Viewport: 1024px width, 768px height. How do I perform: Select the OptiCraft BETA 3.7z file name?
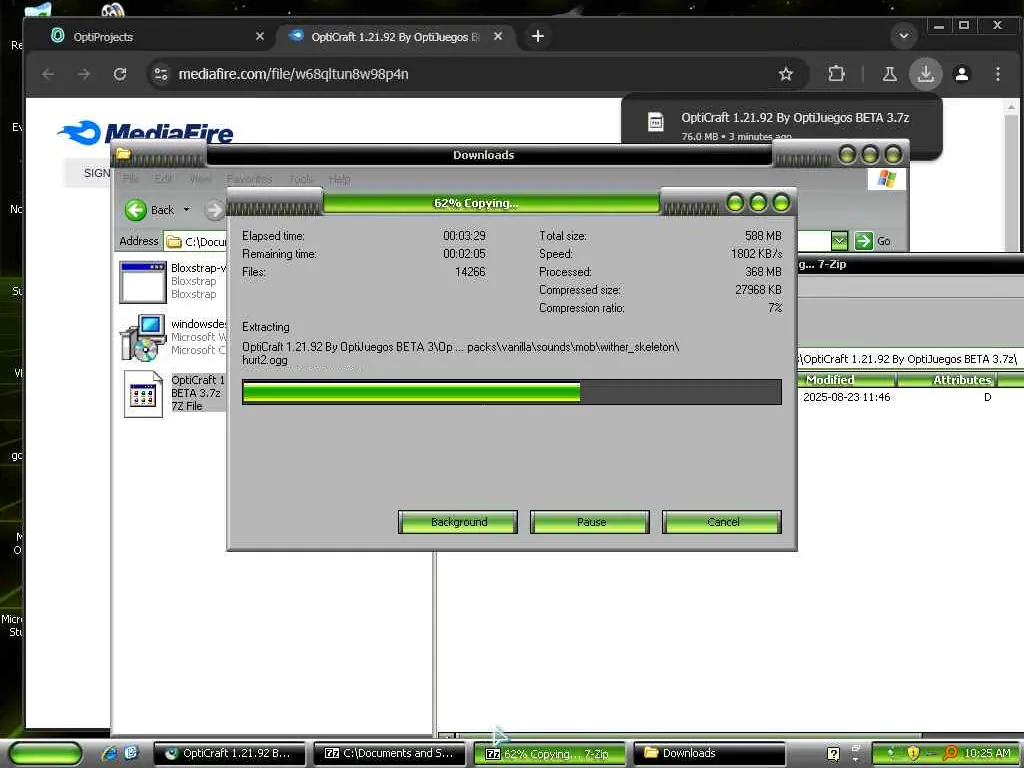coord(198,386)
